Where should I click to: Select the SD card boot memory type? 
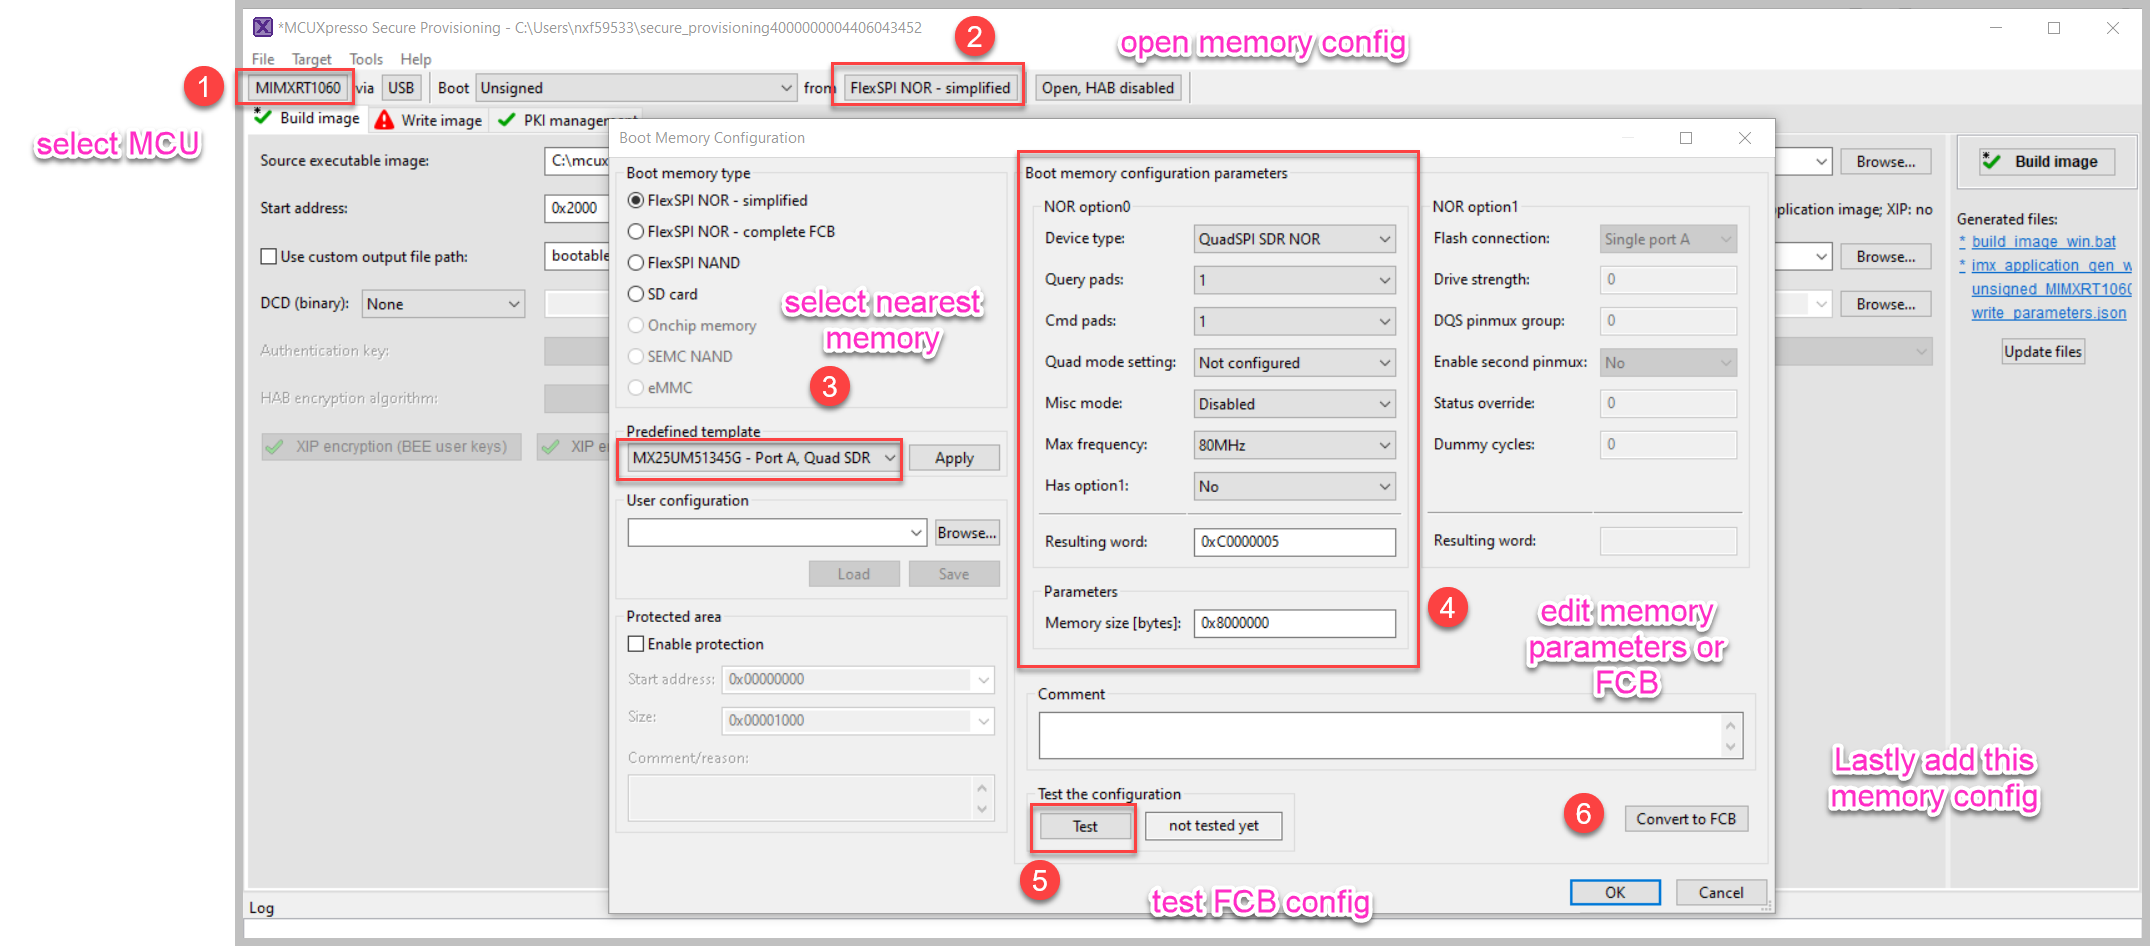click(636, 293)
